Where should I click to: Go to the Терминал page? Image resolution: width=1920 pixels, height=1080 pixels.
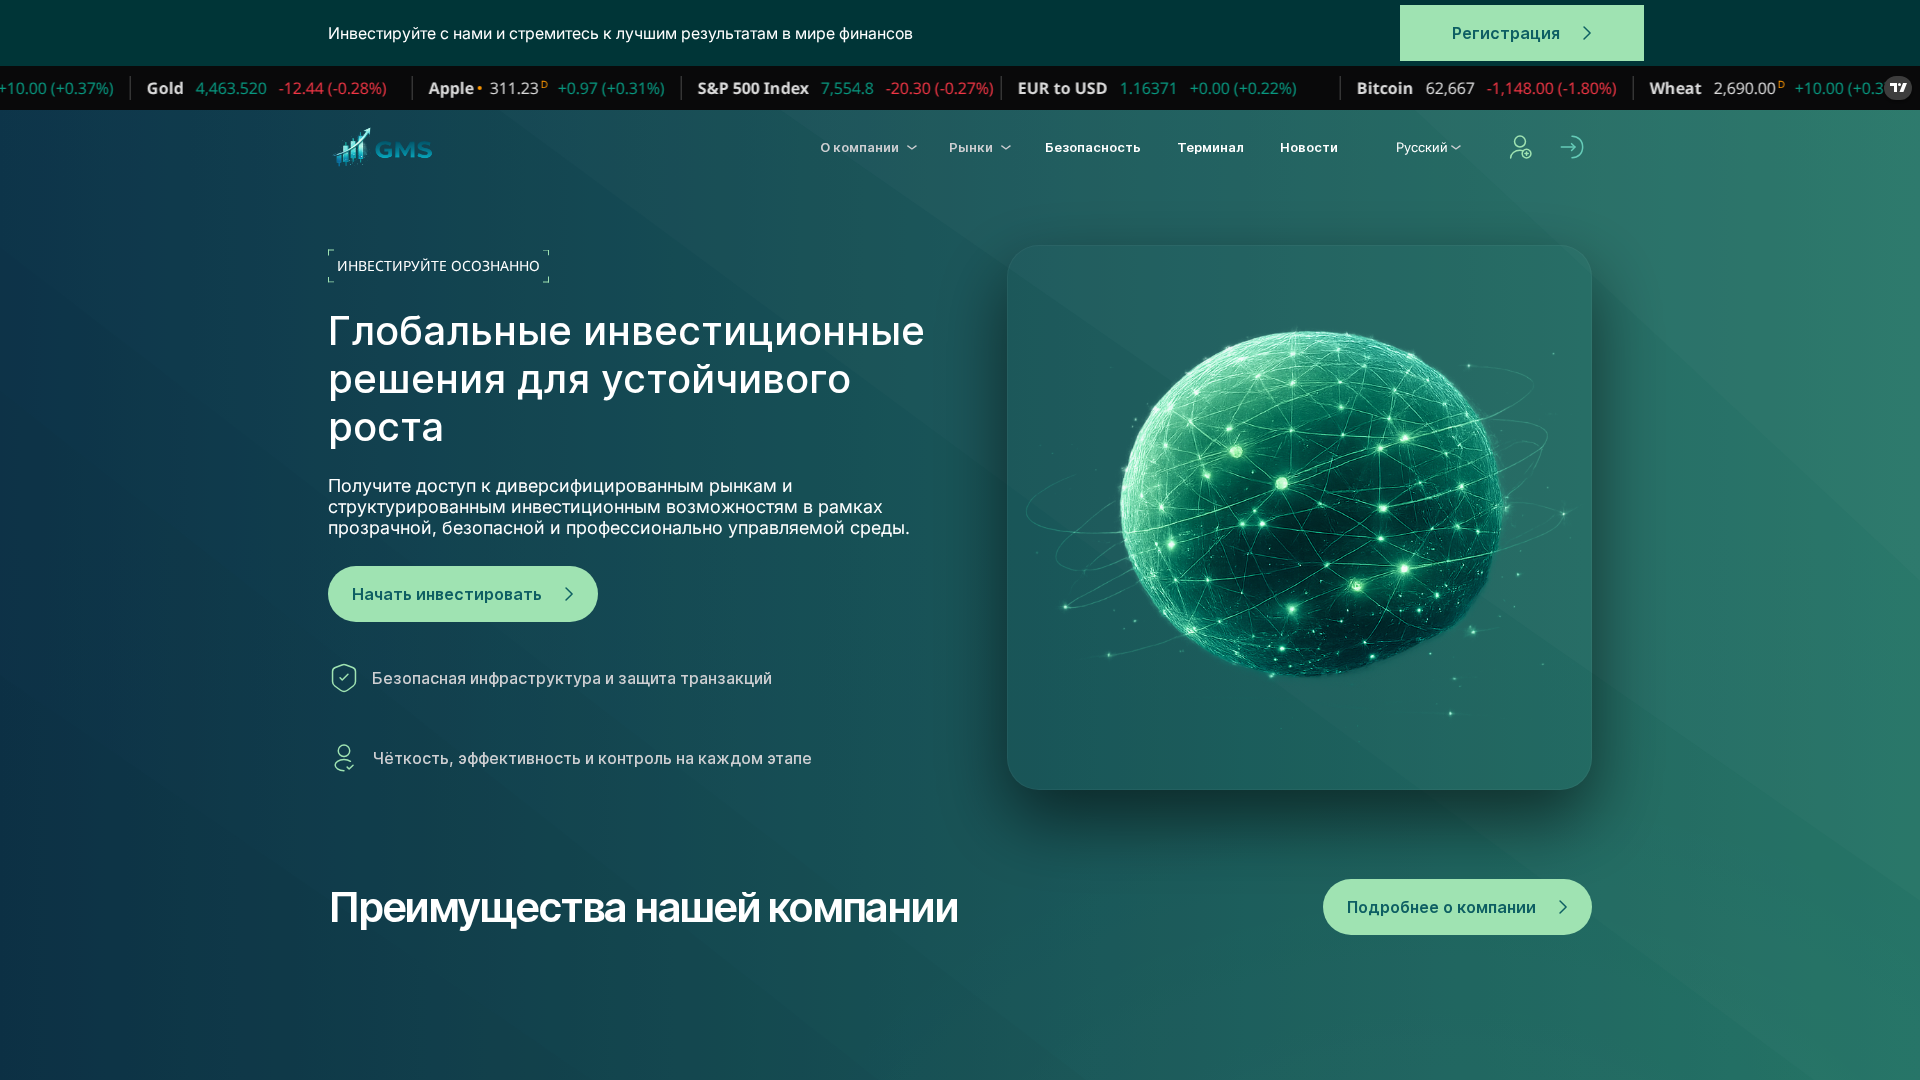(1210, 147)
